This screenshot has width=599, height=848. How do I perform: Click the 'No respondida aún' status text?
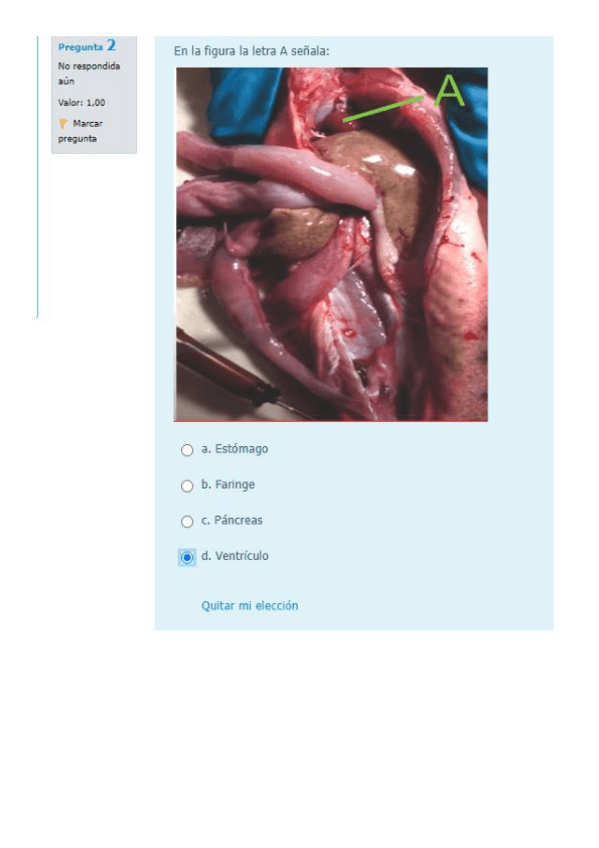pos(89,74)
